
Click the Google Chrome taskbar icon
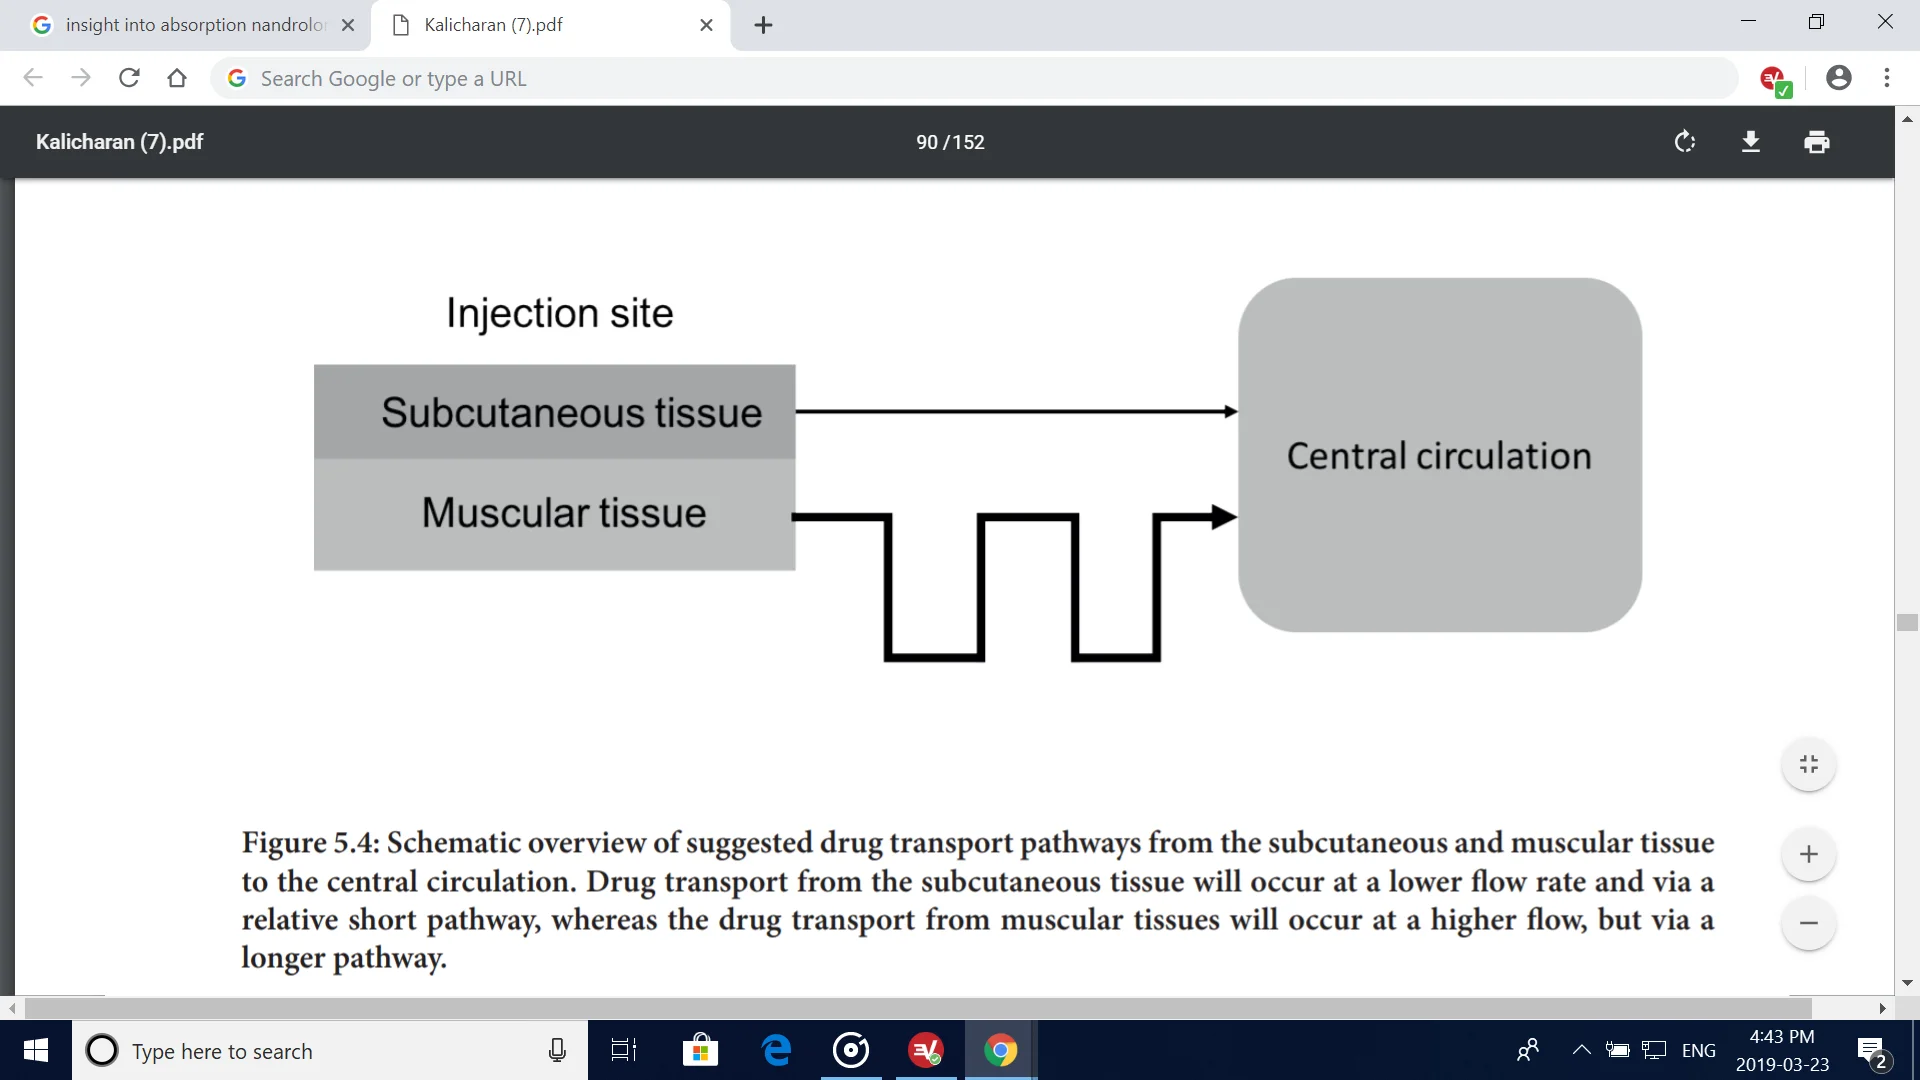1001,1050
